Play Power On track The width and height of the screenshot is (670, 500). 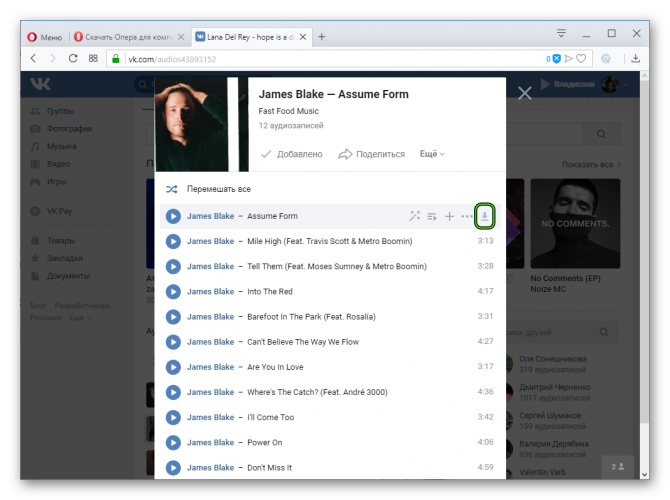coord(173,443)
